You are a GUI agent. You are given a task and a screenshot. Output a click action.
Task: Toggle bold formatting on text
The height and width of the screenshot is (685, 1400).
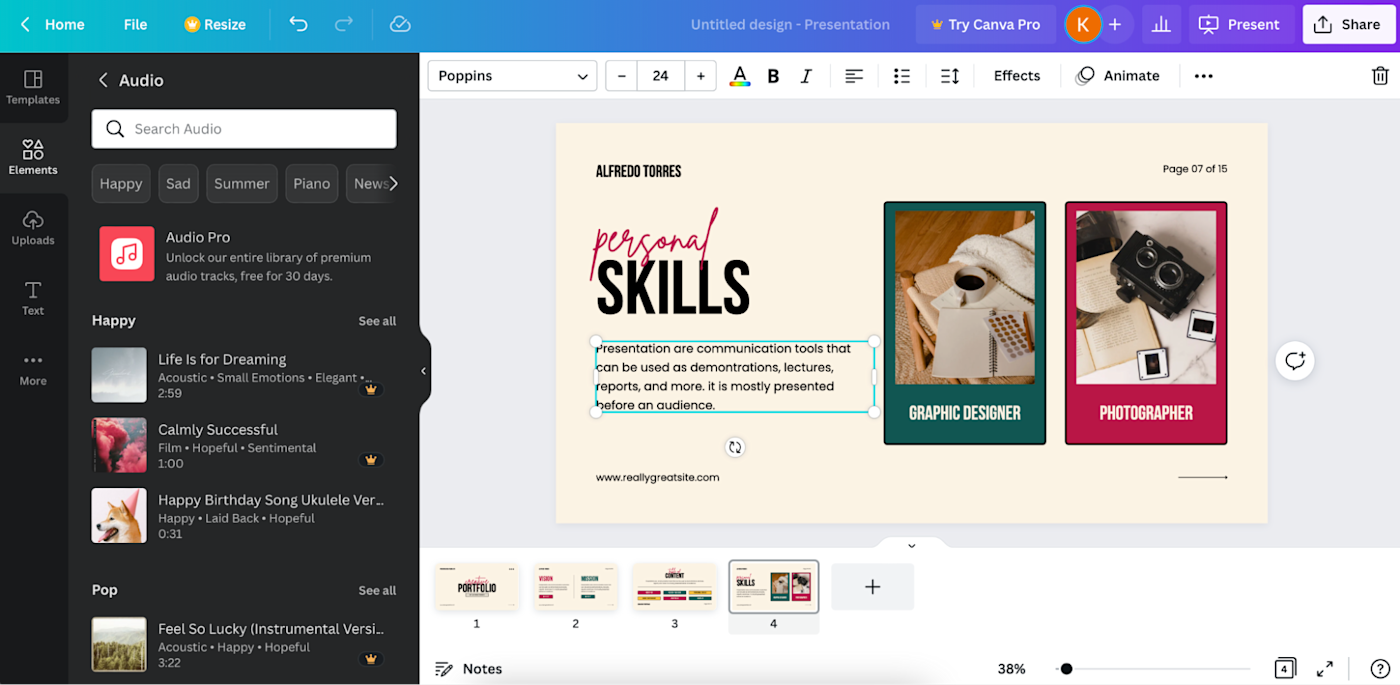[x=773, y=76]
